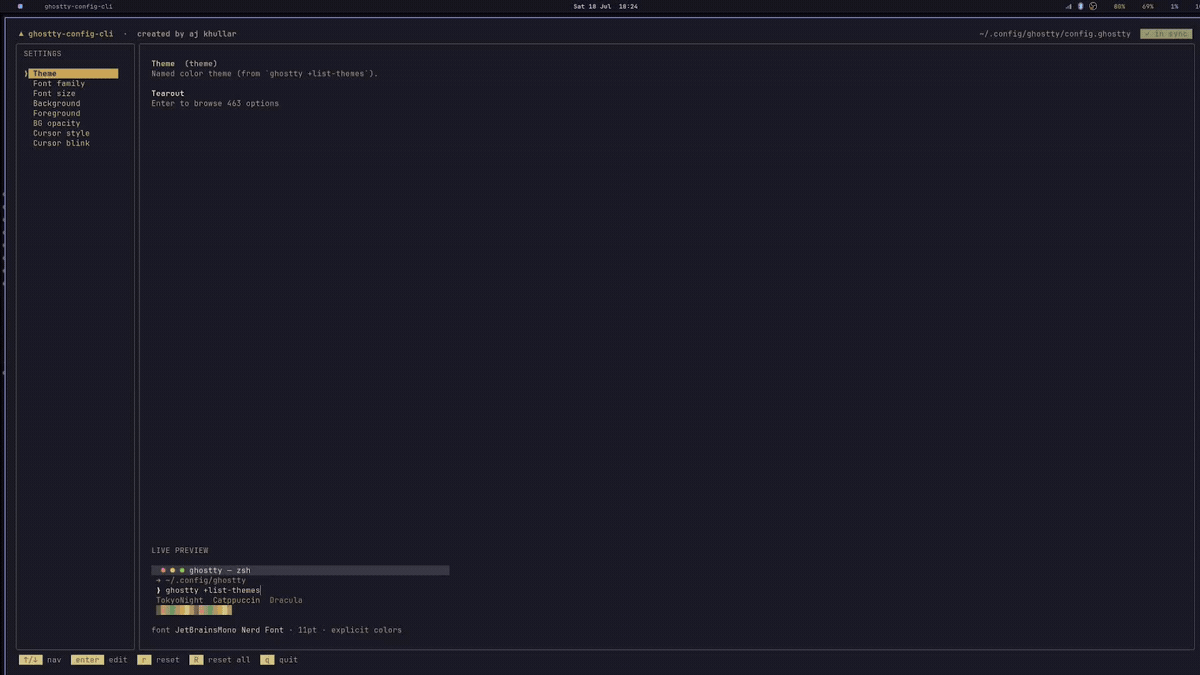This screenshot has height=675, width=1200.
Task: Select the Font family setting
Action: click(x=59, y=84)
